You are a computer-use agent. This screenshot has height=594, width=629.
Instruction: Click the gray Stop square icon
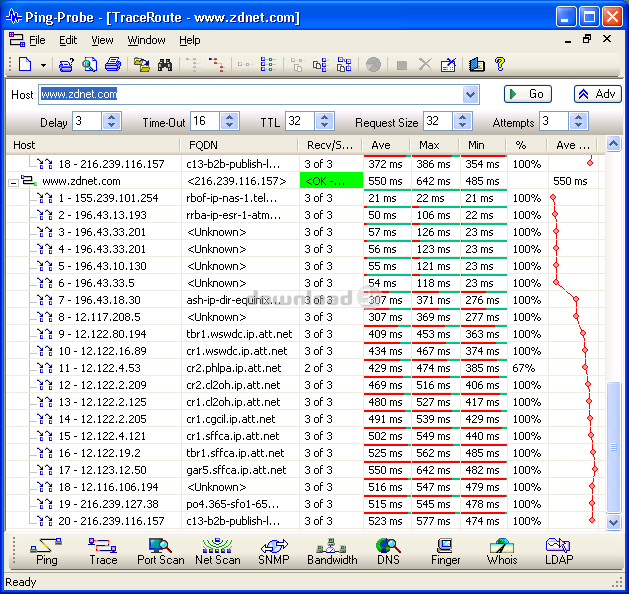click(x=402, y=65)
